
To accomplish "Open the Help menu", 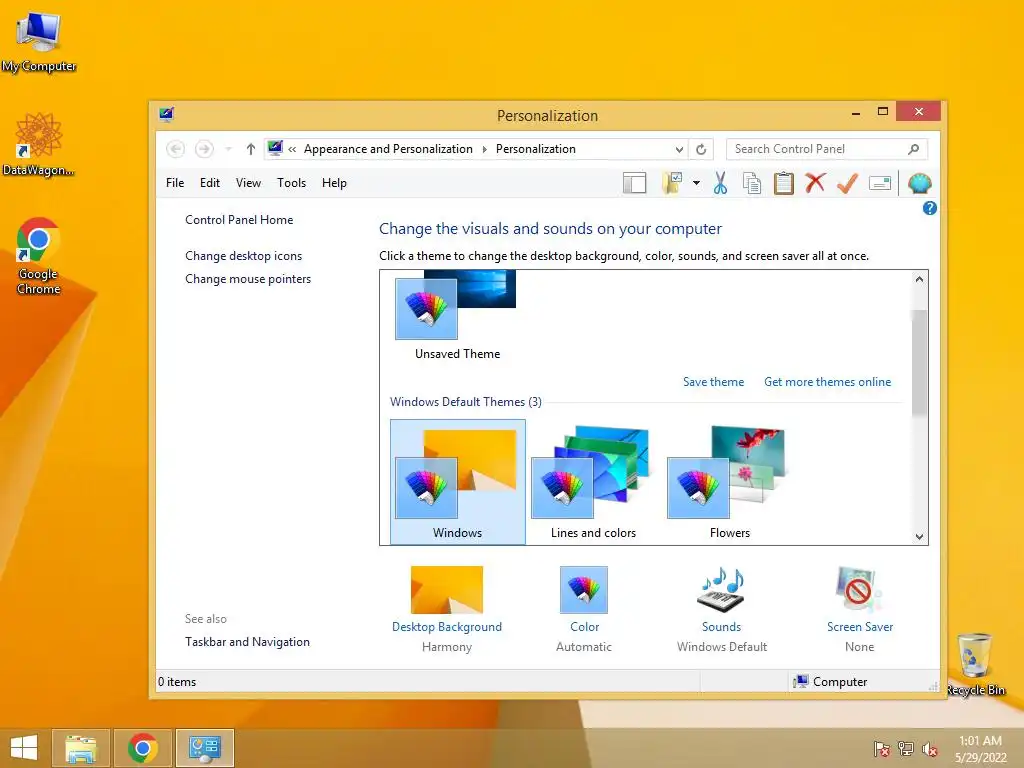I will pos(334,183).
